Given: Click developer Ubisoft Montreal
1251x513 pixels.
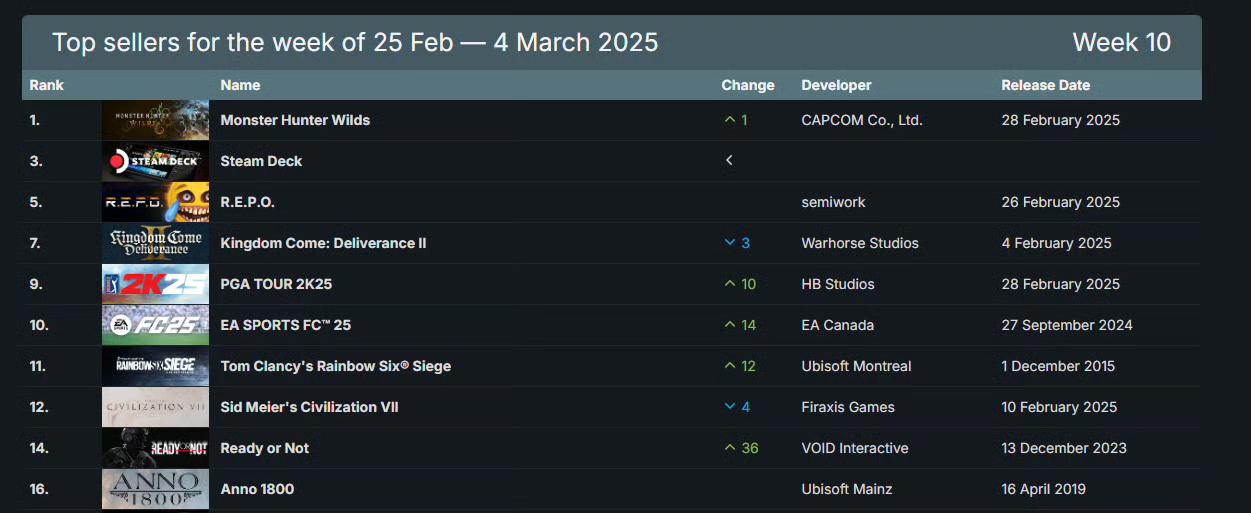Looking at the screenshot, I should click(856, 366).
